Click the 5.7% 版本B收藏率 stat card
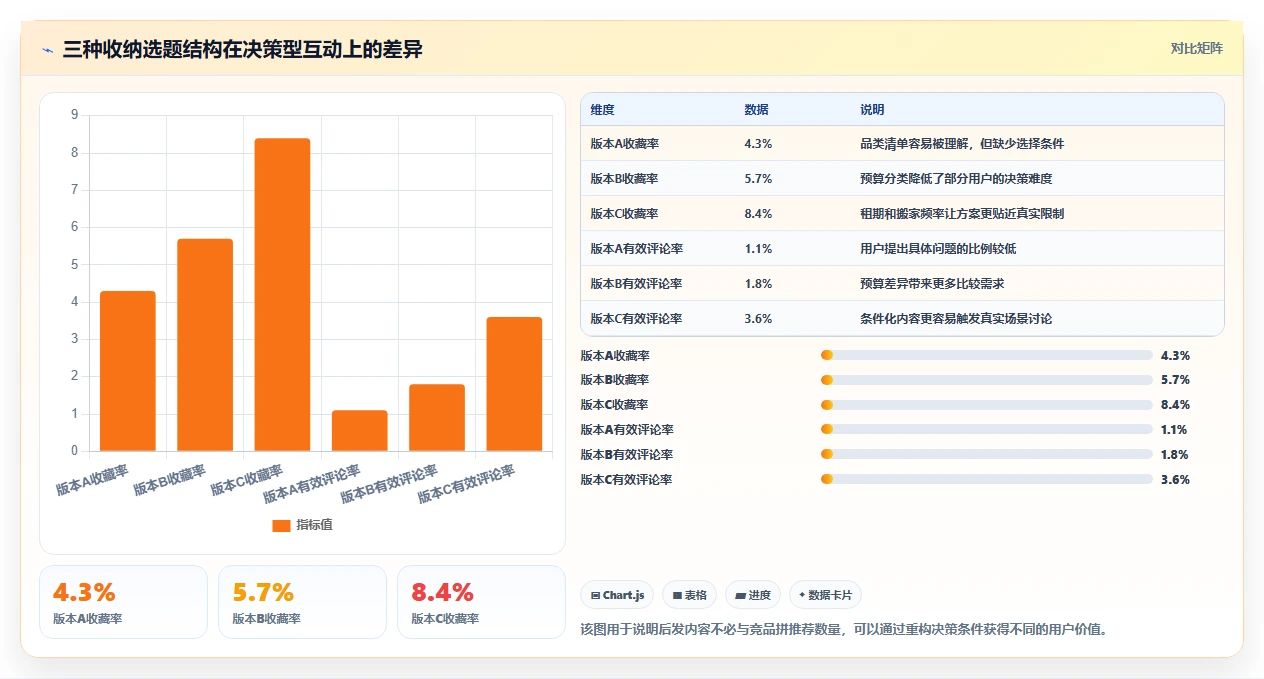Viewport: 1264px width, 679px height. click(x=302, y=602)
